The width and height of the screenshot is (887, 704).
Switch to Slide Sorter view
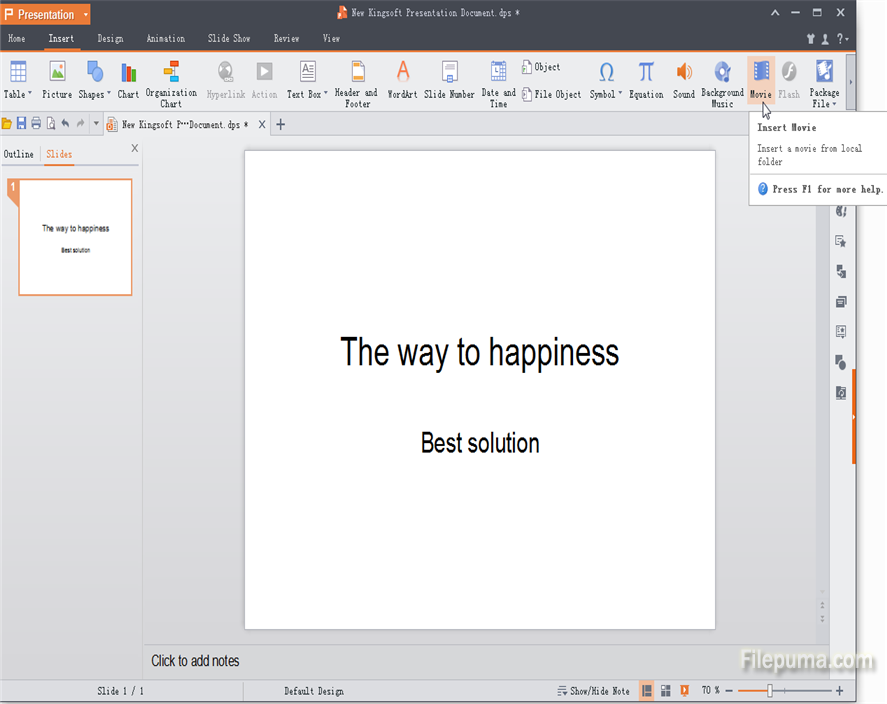(666, 691)
